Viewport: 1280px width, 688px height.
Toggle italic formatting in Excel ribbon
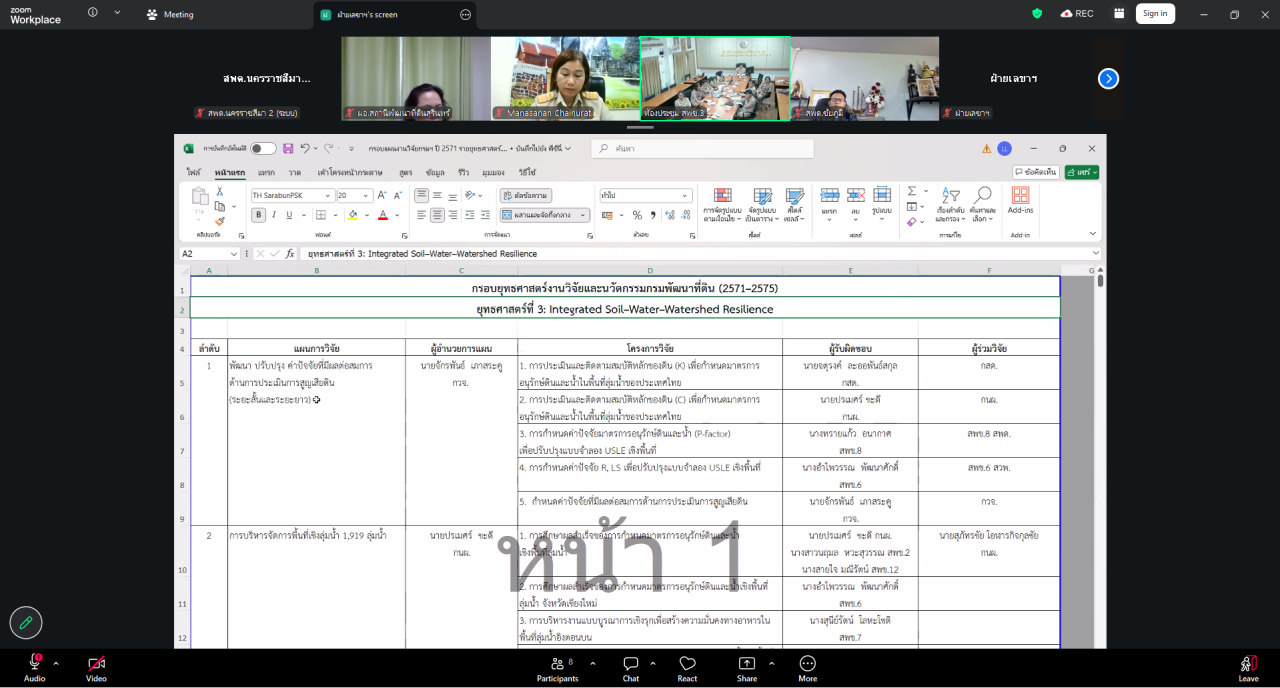tap(275, 215)
